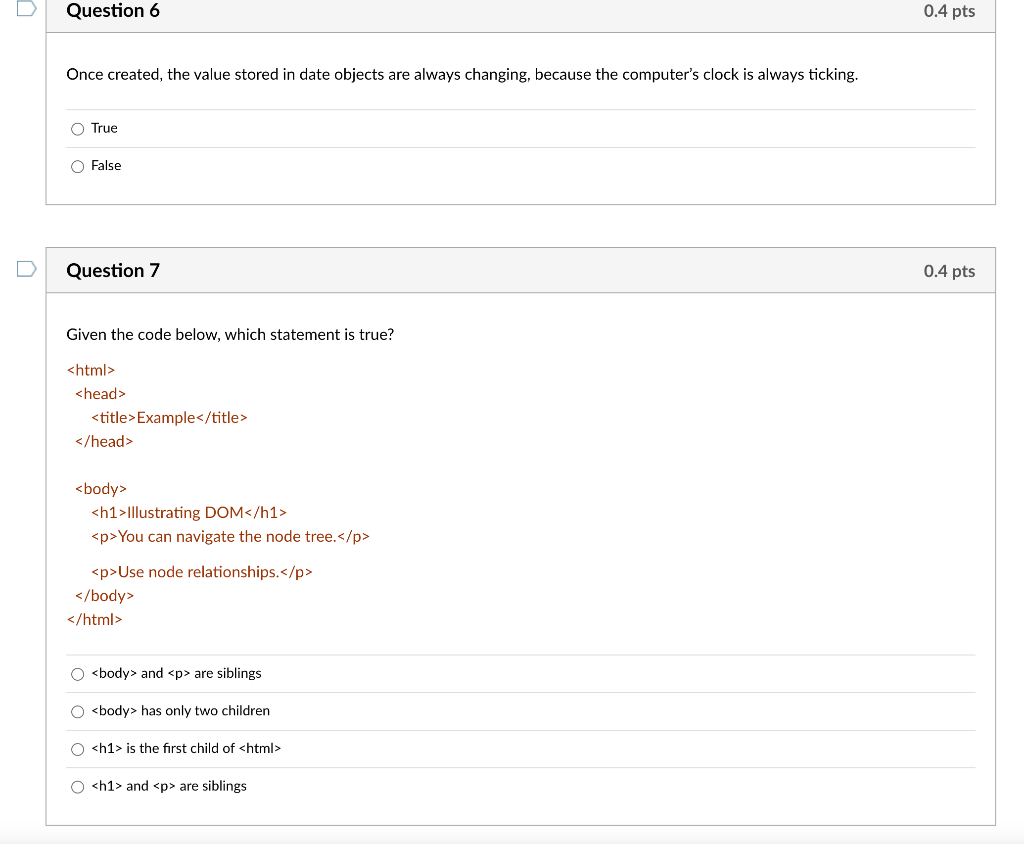Click the Question 7 header

[113, 270]
